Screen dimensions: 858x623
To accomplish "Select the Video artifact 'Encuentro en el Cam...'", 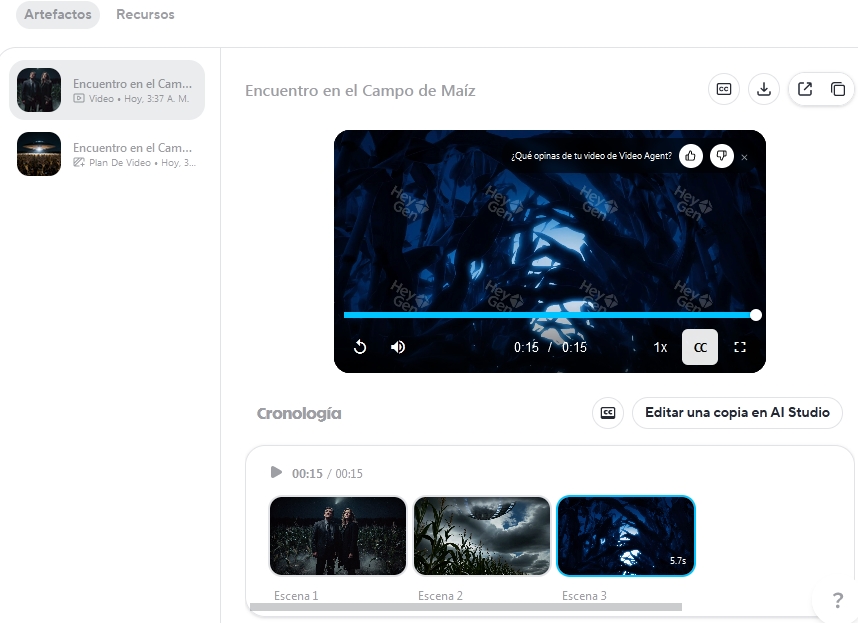I will point(107,90).
